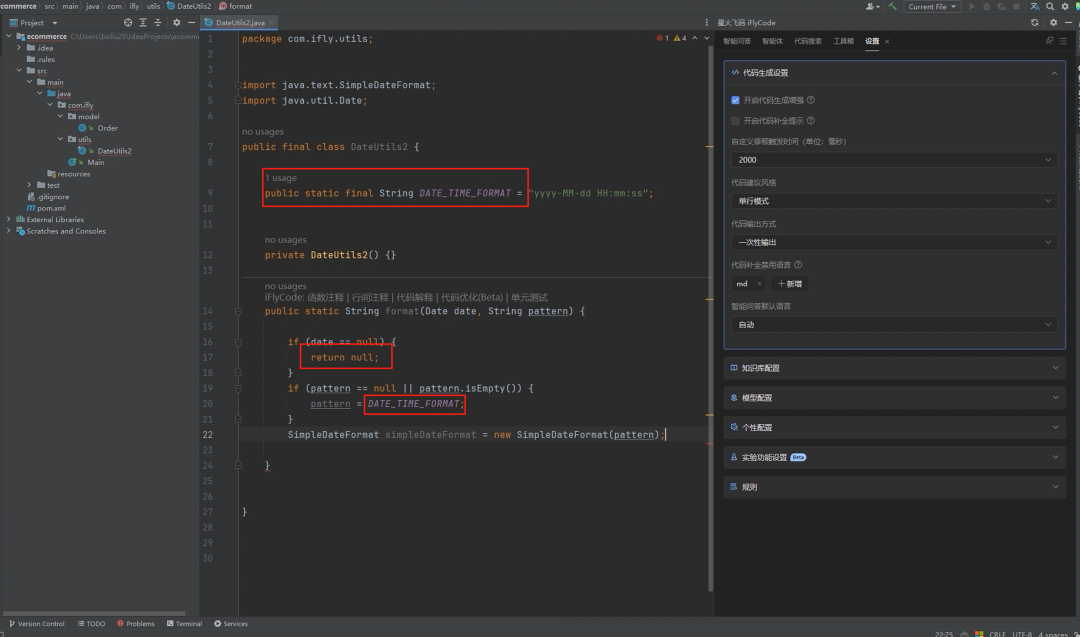Open the trigger time dropdown showing 2000
The image size is (1080, 637).
[894, 160]
